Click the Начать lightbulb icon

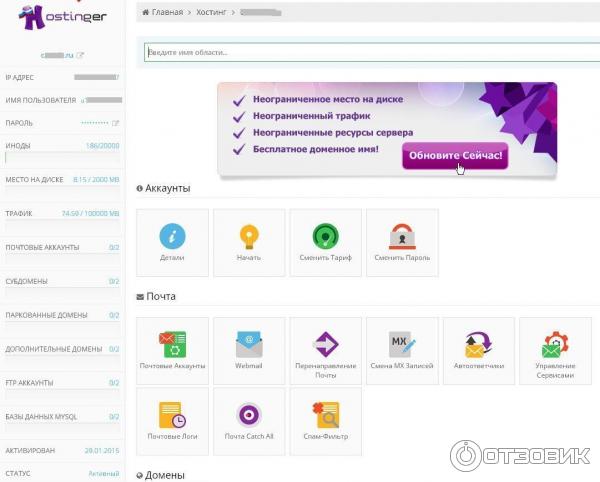(249, 237)
